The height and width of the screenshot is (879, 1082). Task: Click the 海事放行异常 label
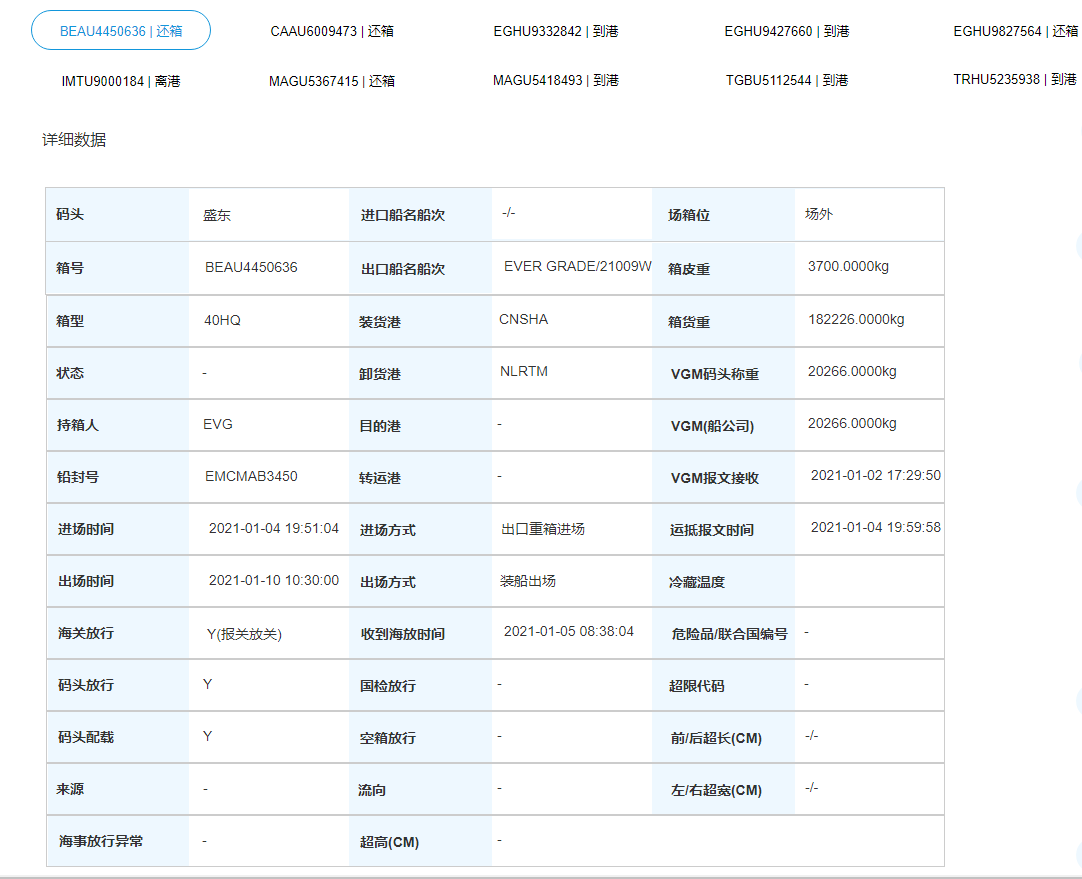pos(101,841)
